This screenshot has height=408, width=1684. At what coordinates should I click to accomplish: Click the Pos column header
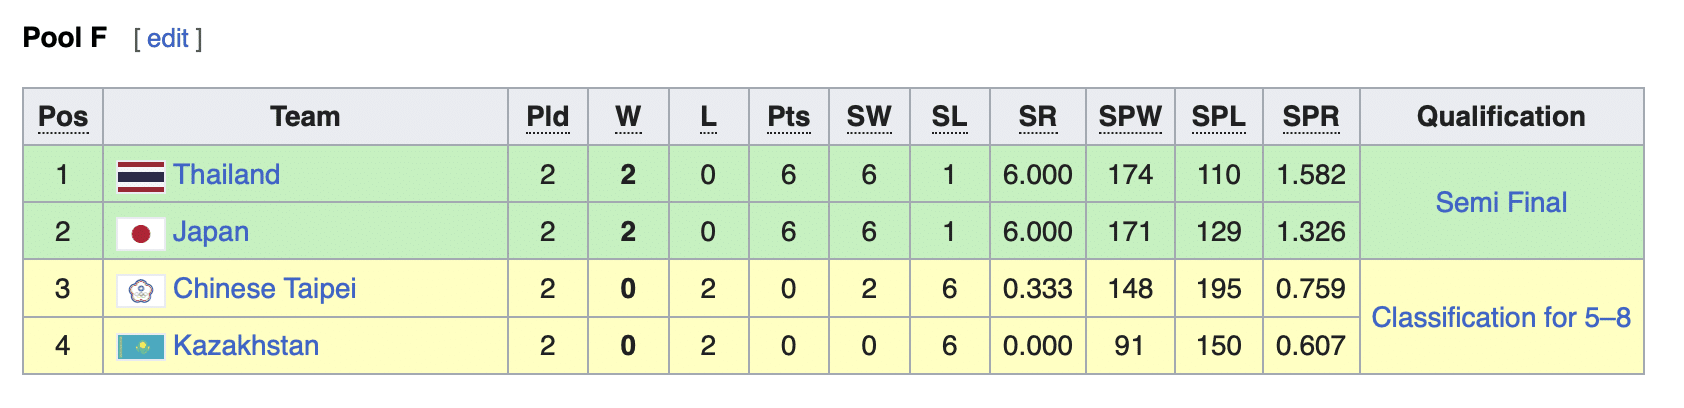coord(63,117)
